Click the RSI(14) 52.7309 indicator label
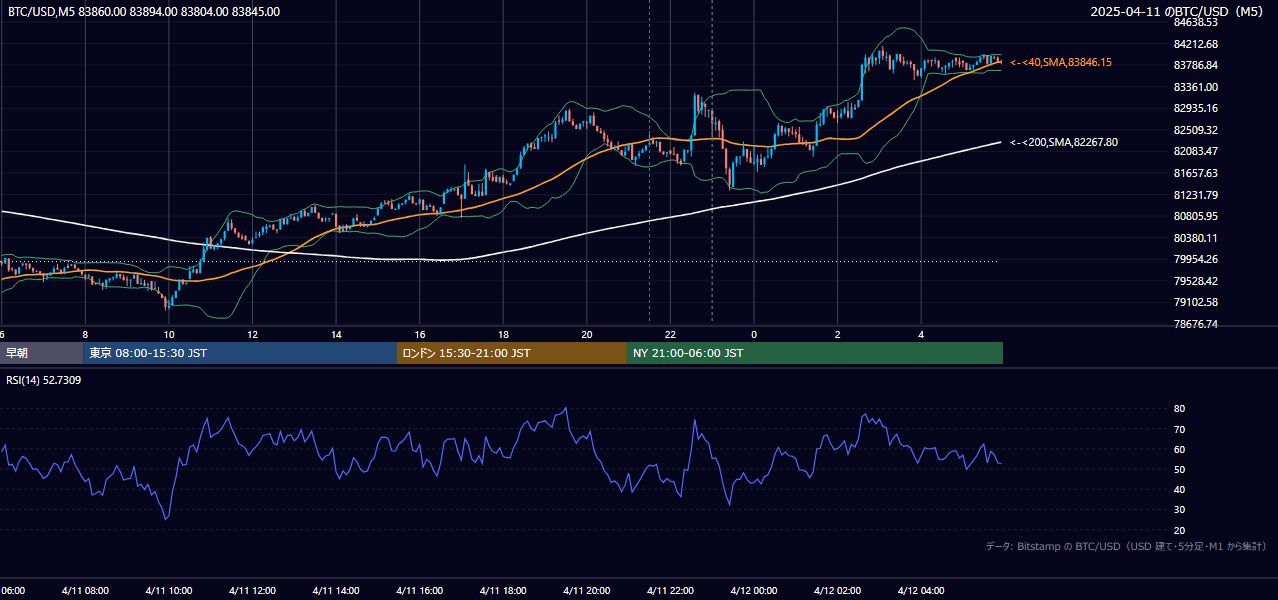1278x600 pixels. pos(44,380)
